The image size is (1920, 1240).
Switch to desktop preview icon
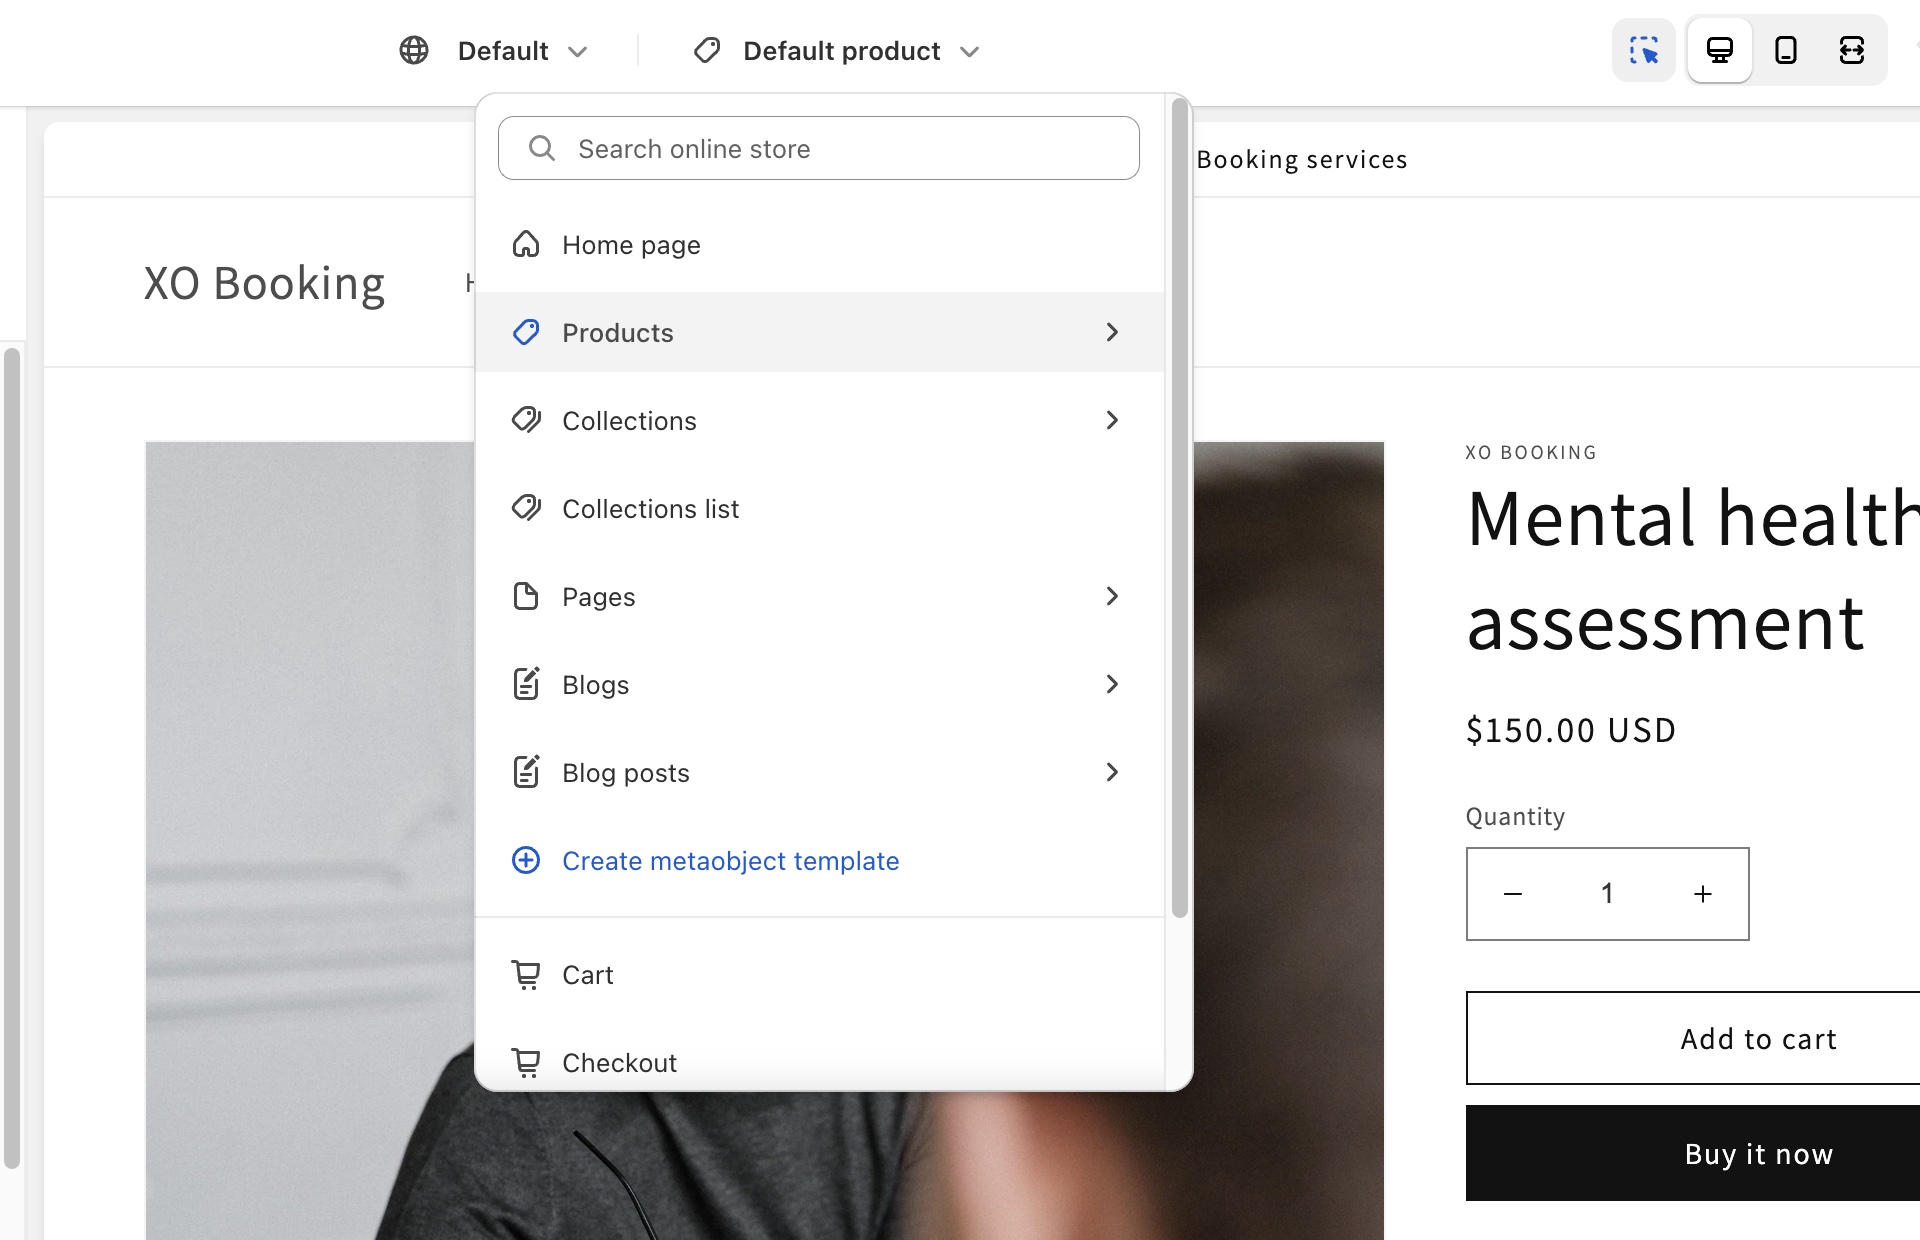1719,50
